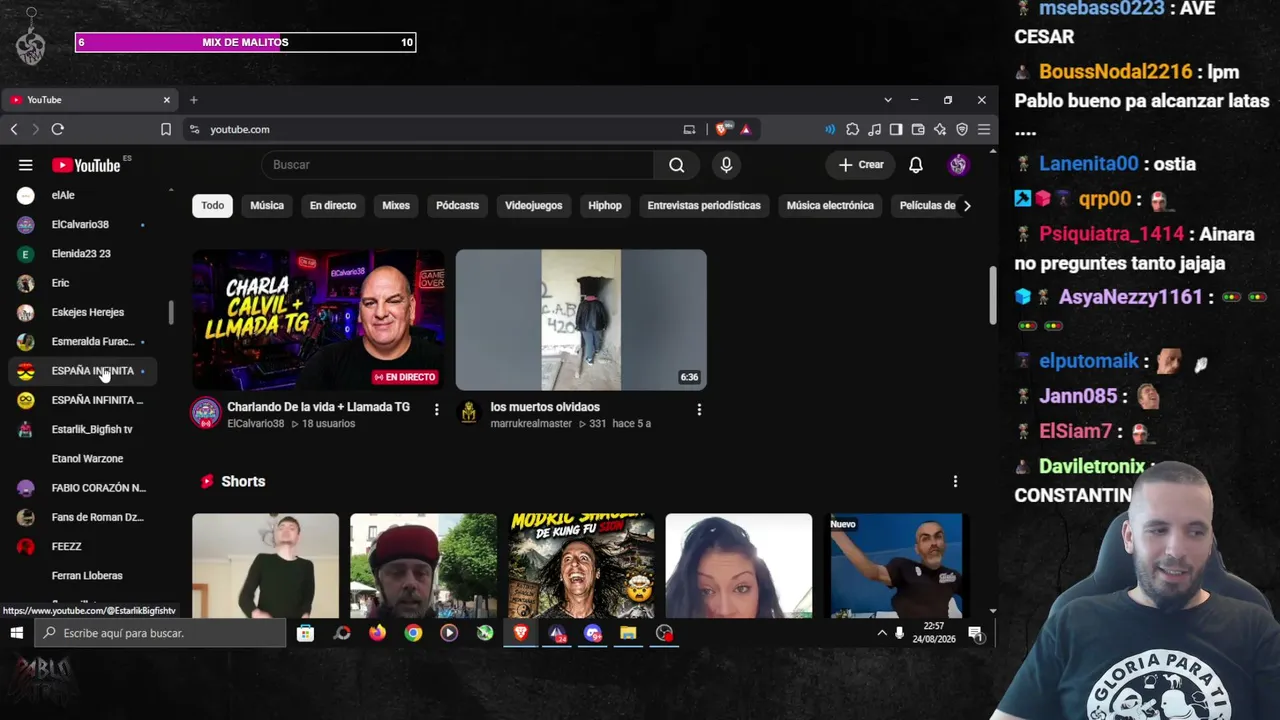Open the Brave Shields lion icon
This screenshot has height=720, width=1280.
[x=723, y=129]
